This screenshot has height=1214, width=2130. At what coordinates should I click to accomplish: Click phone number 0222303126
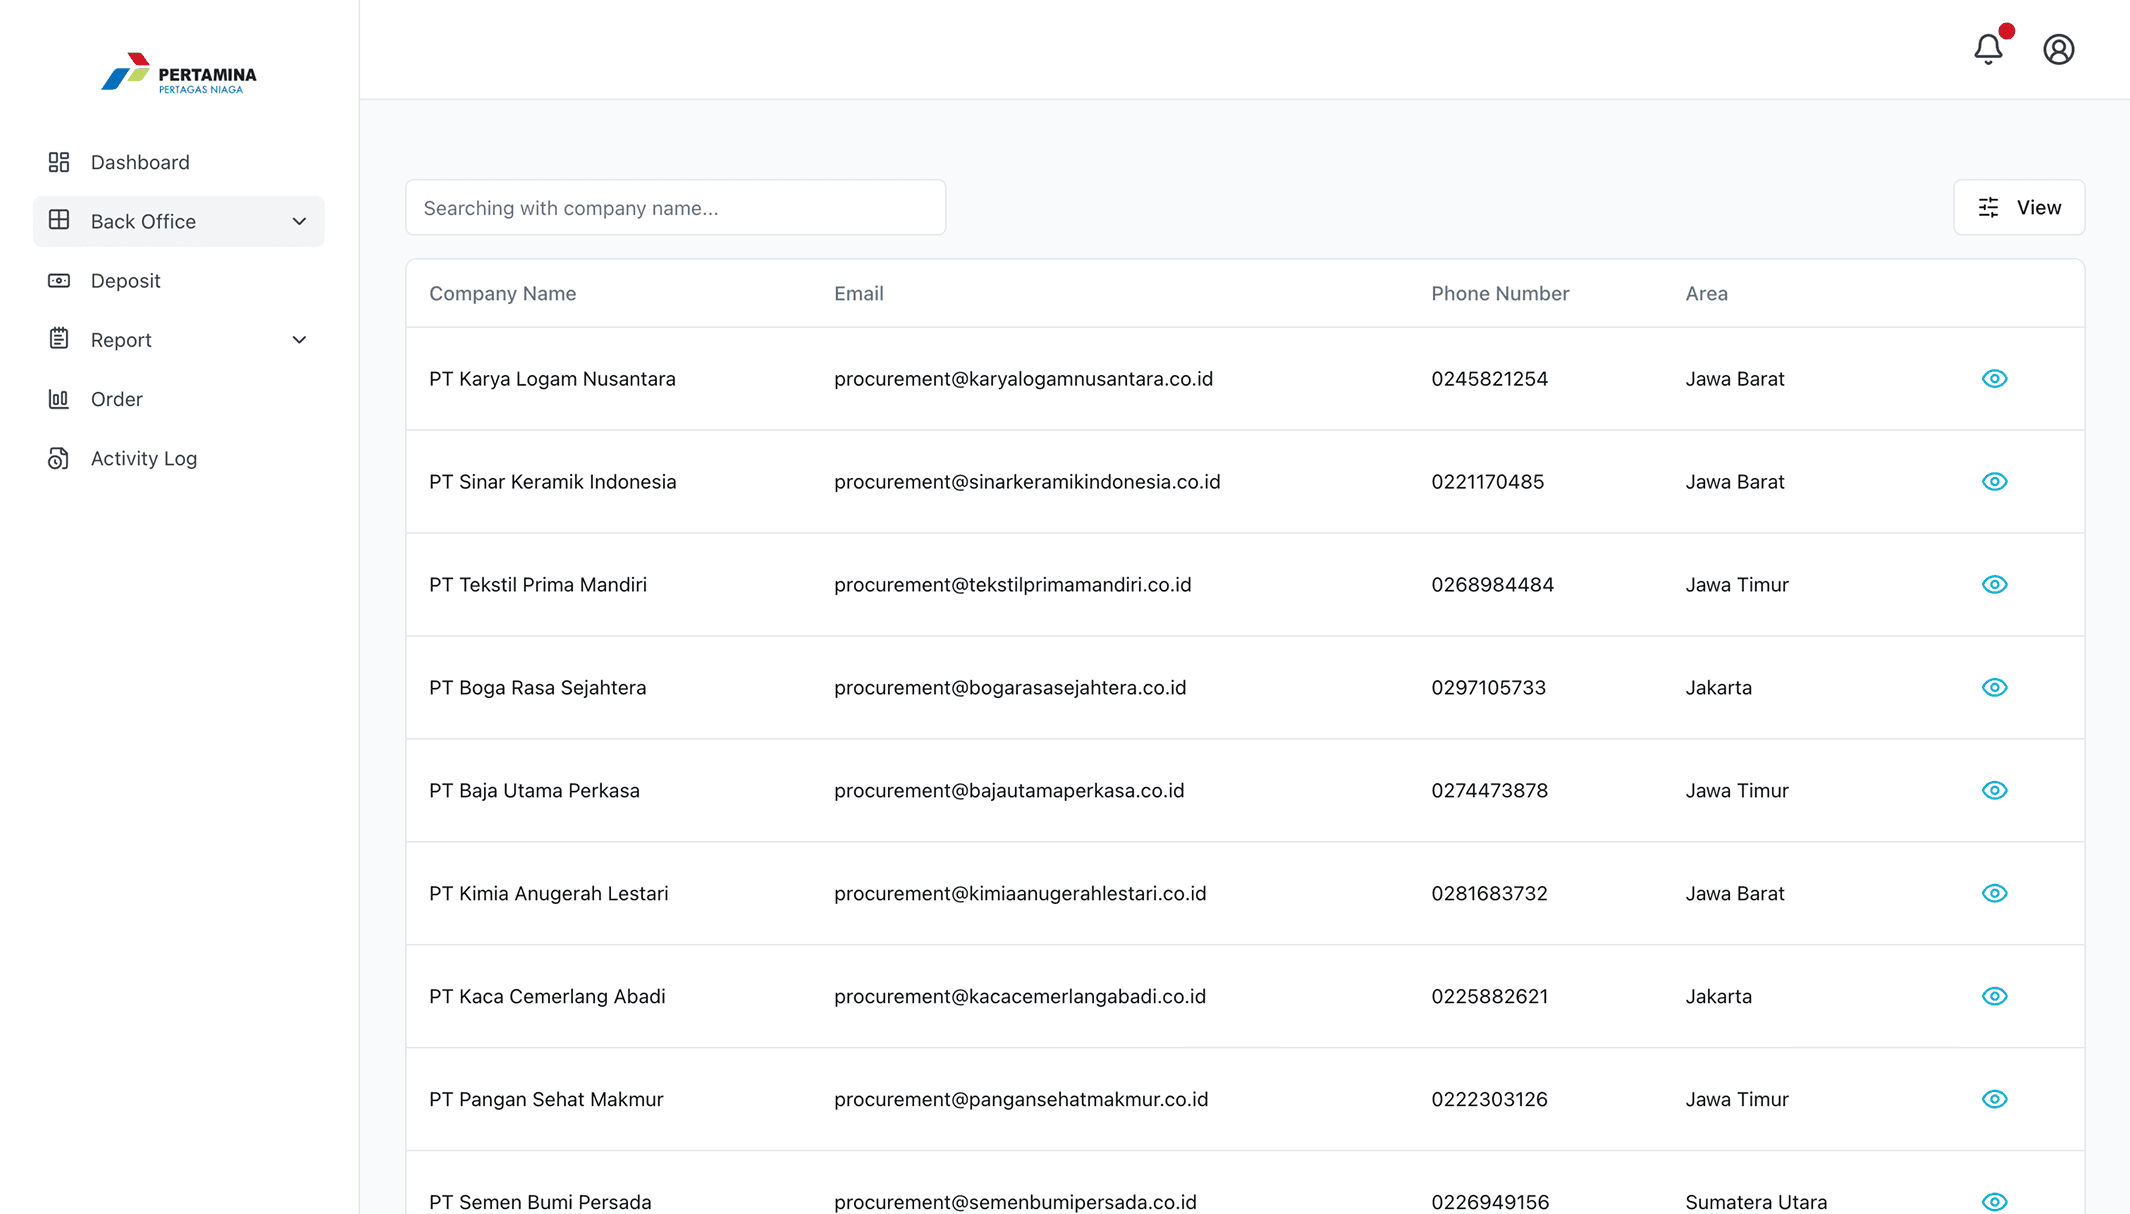1489,1100
